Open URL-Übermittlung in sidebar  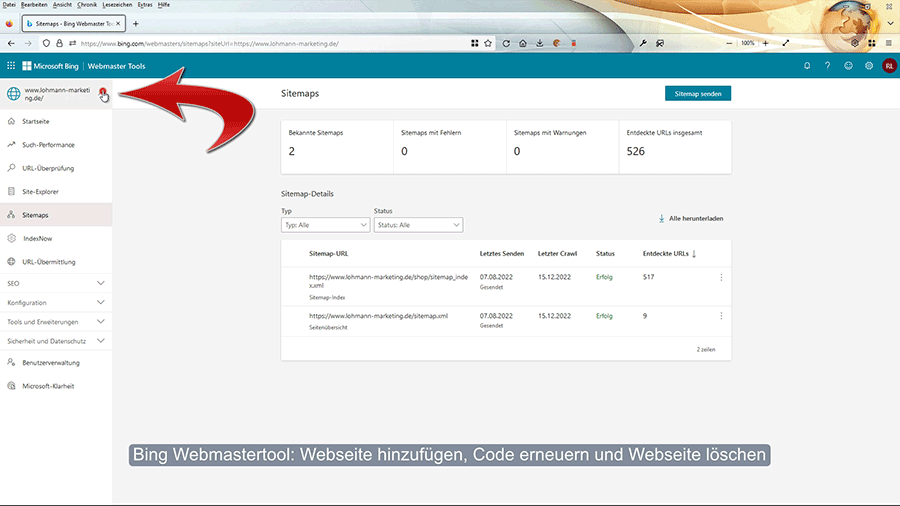coord(56,262)
